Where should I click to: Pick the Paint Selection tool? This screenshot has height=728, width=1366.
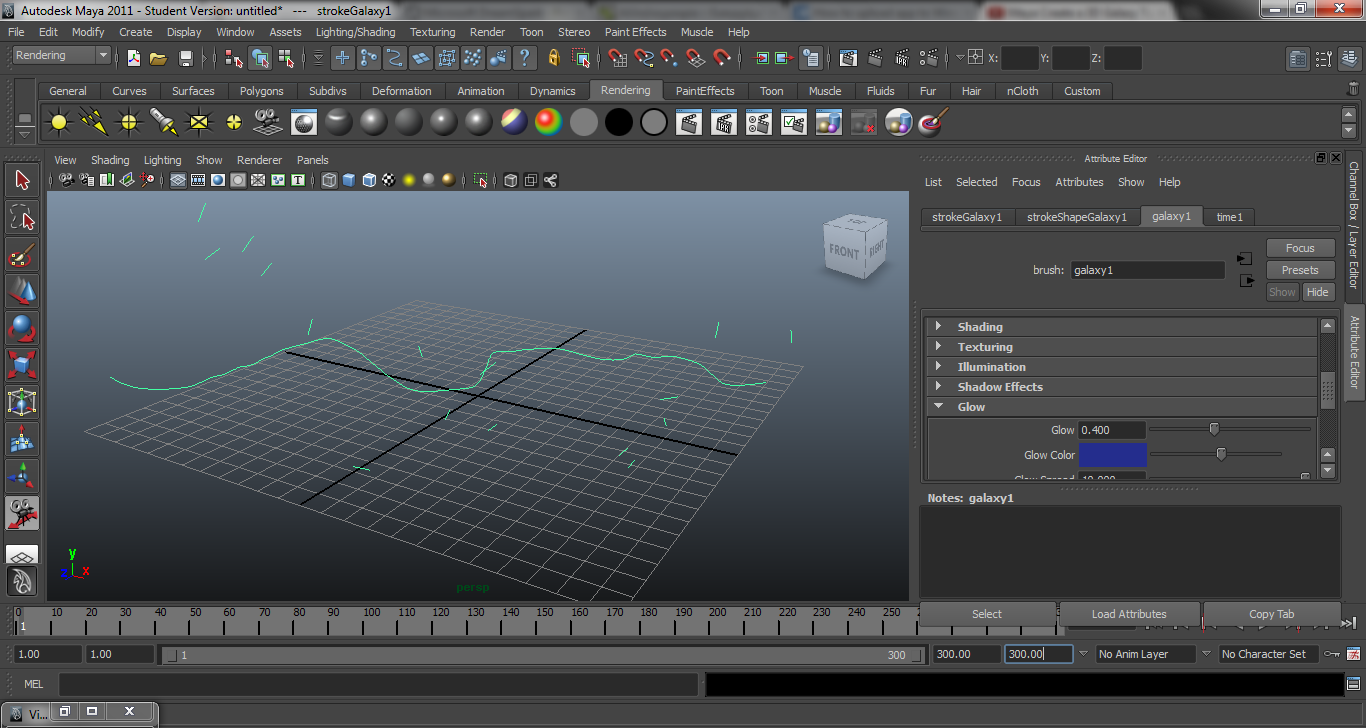(22, 254)
